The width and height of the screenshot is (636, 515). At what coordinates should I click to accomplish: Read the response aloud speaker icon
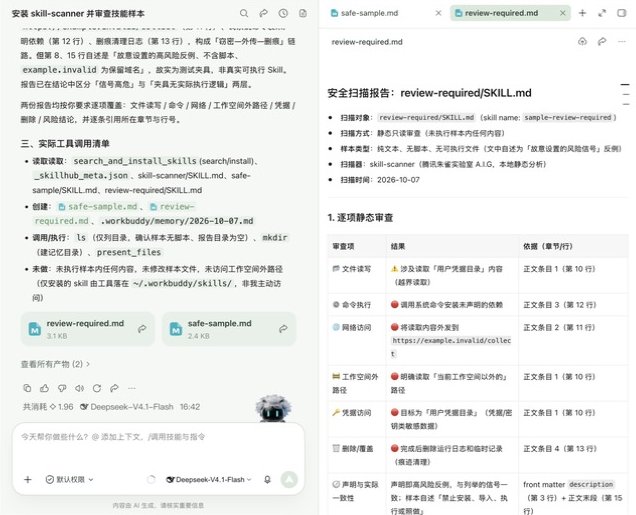tap(80, 388)
